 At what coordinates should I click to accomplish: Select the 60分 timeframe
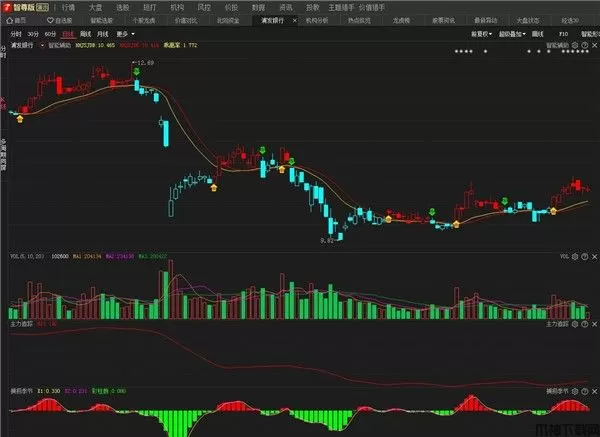50,34
